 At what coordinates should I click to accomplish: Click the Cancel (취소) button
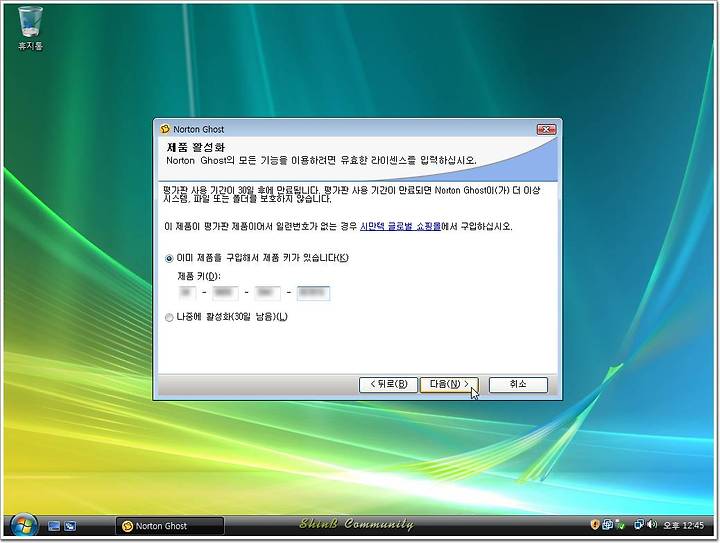(518, 385)
